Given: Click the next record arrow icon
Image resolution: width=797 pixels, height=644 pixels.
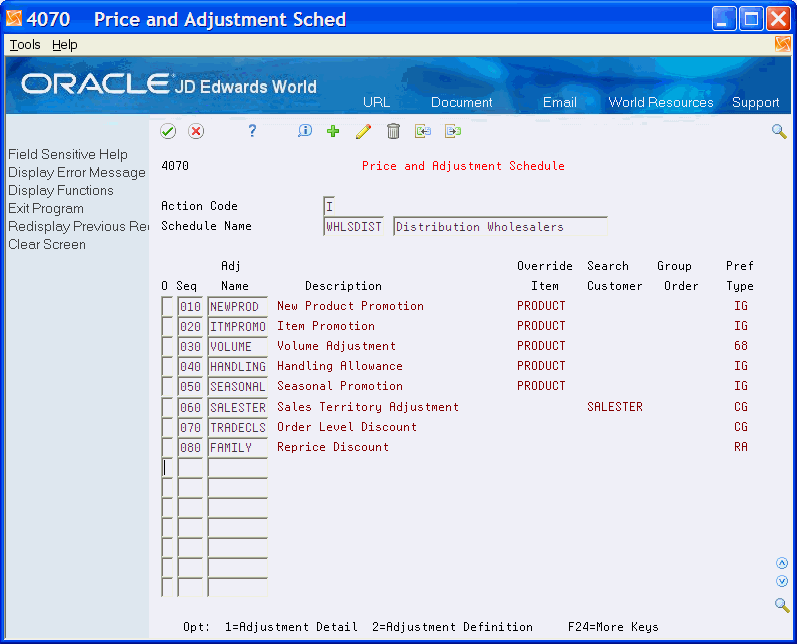Looking at the screenshot, I should tap(453, 132).
